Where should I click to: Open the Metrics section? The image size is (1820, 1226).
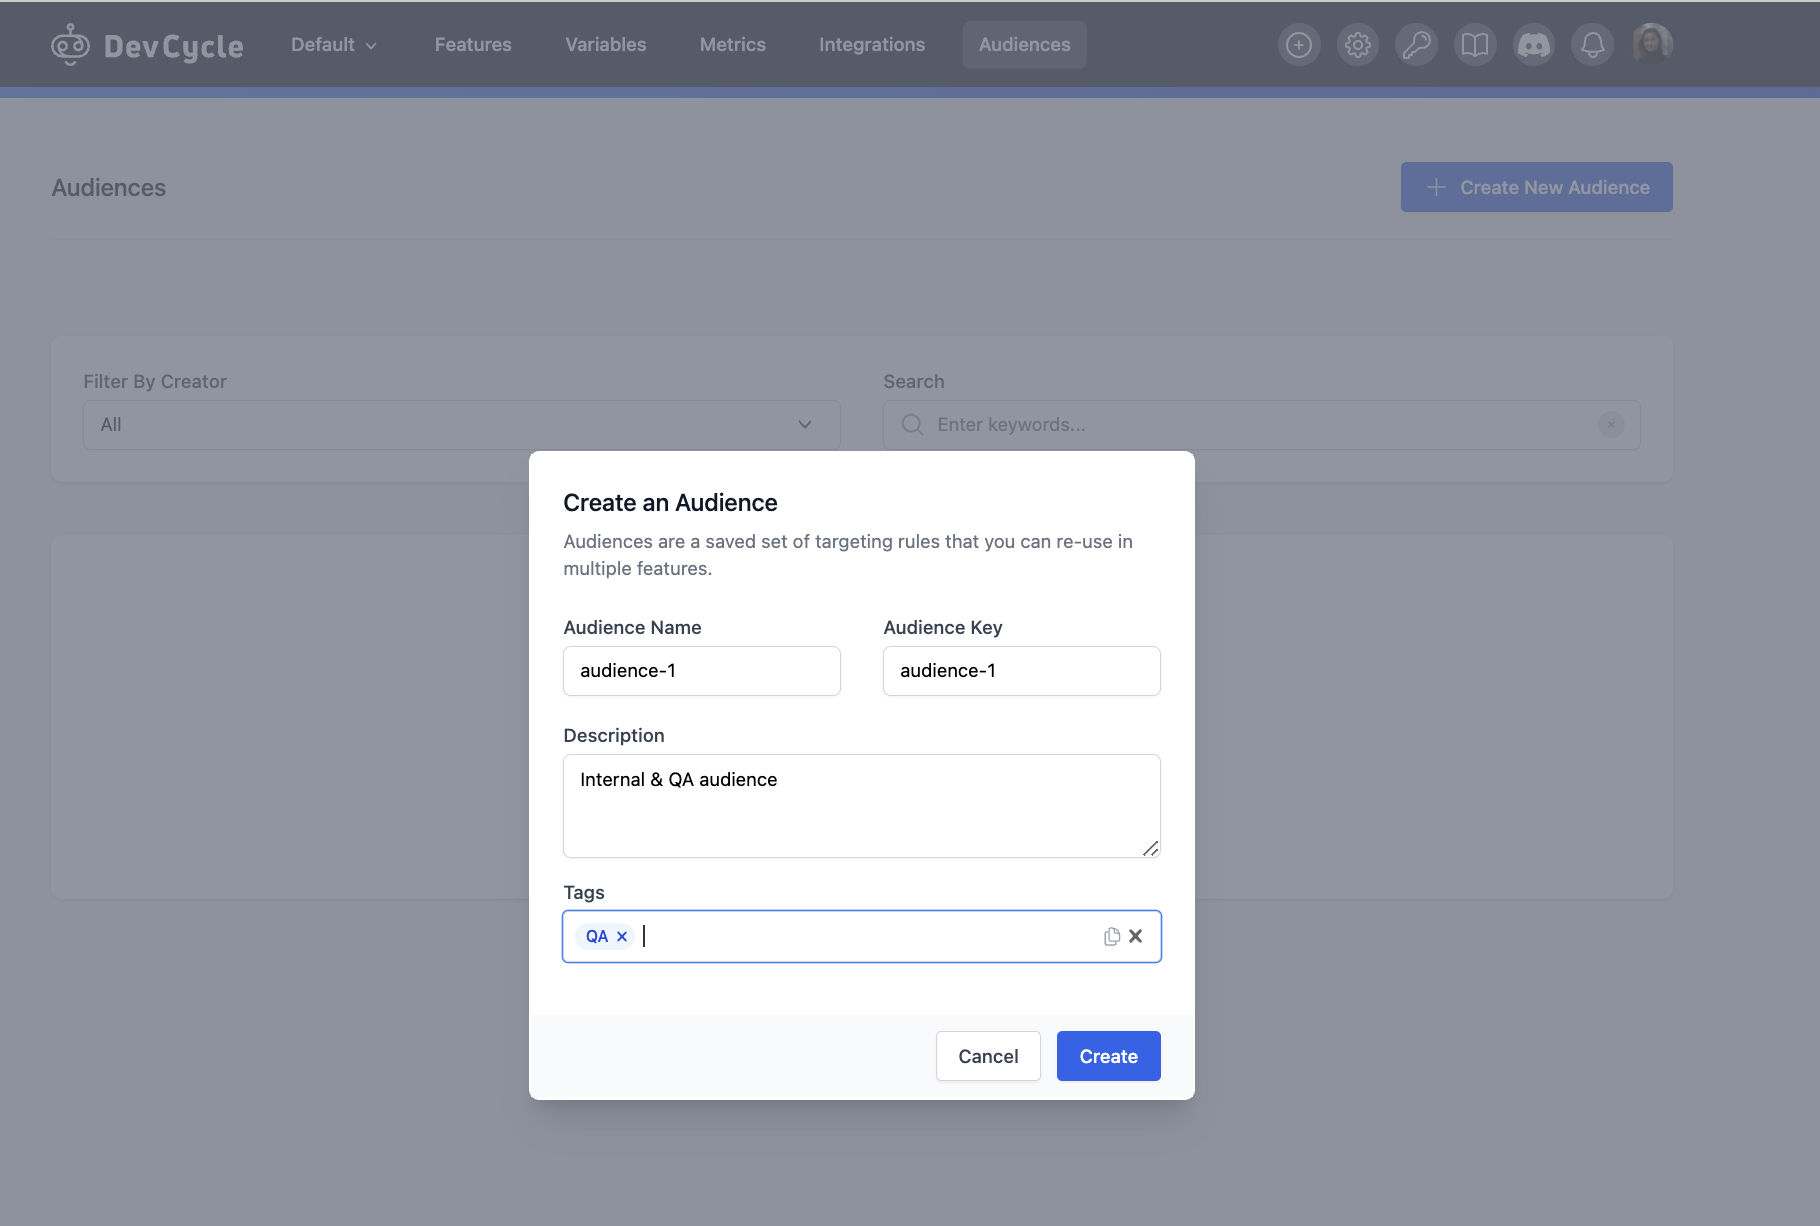coord(732,44)
